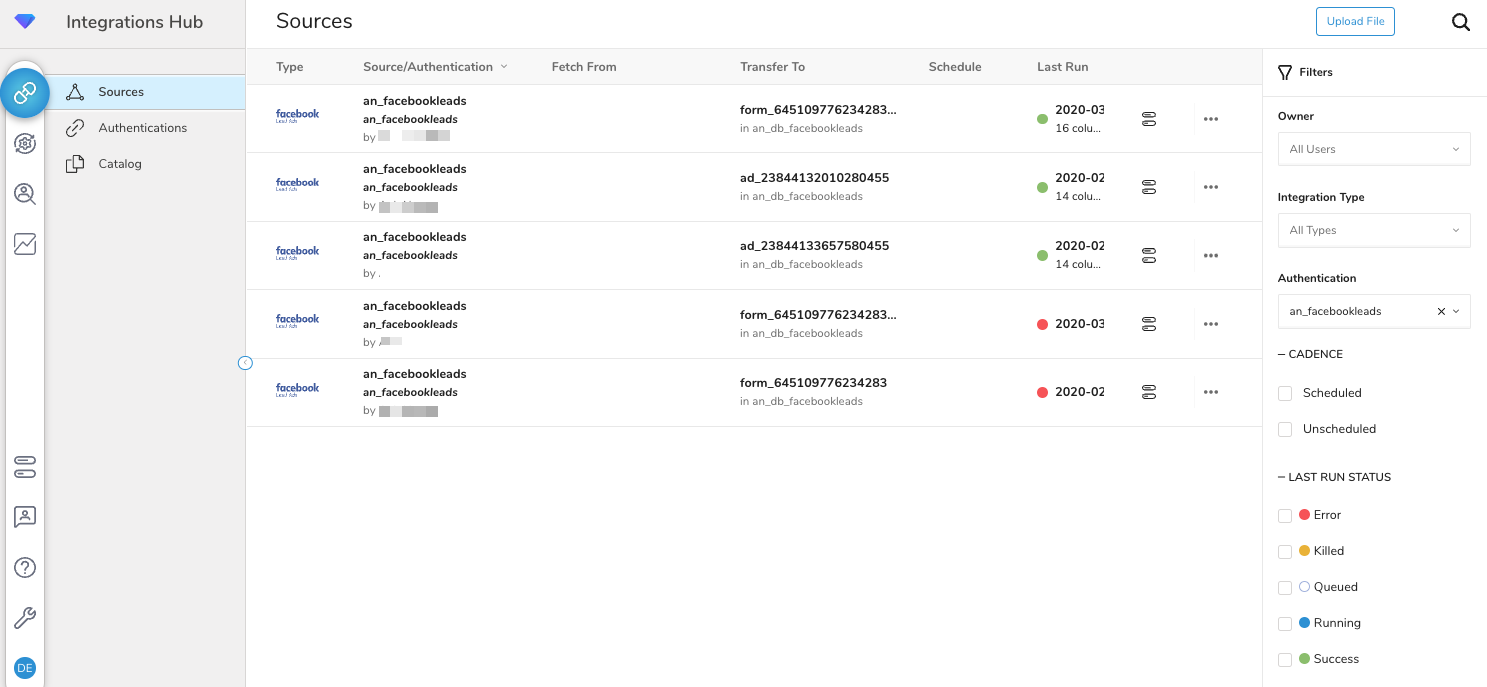The width and height of the screenshot is (1487, 687).
Task: Open the Catalog menu item
Action: pos(119,164)
